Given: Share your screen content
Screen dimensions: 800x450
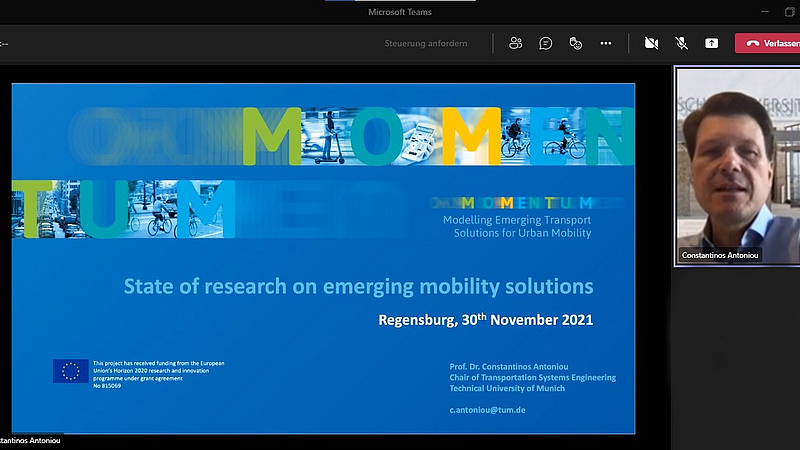Looking at the screenshot, I should tap(711, 43).
